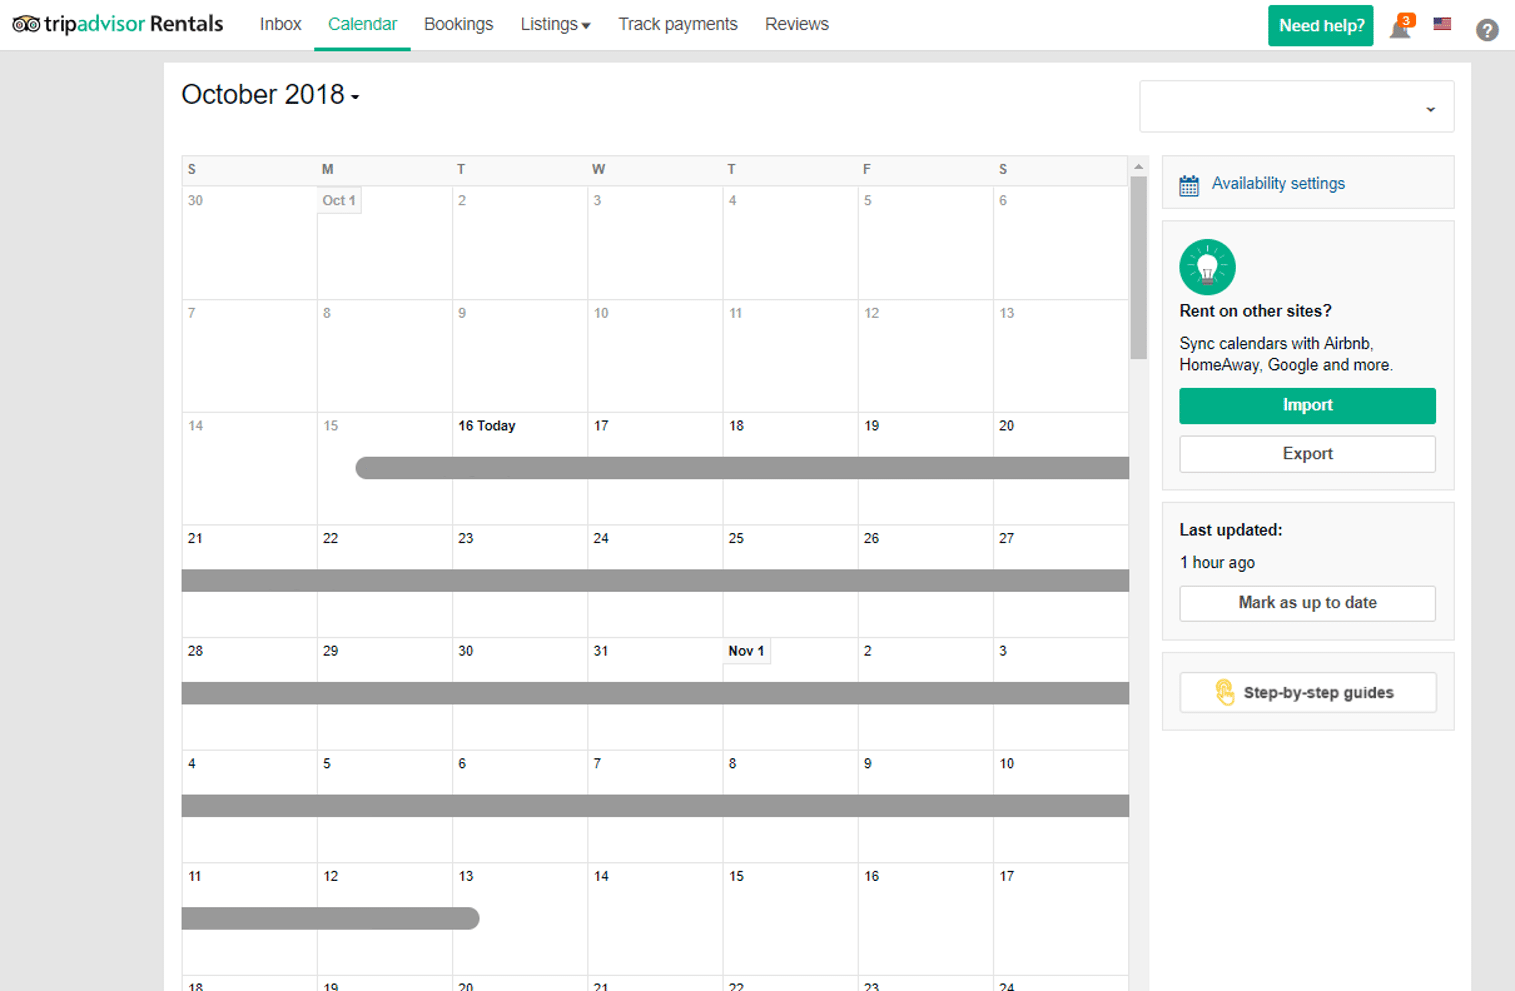This screenshot has height=991, width=1515.
Task: Click the US flag language icon
Action: 1442,24
